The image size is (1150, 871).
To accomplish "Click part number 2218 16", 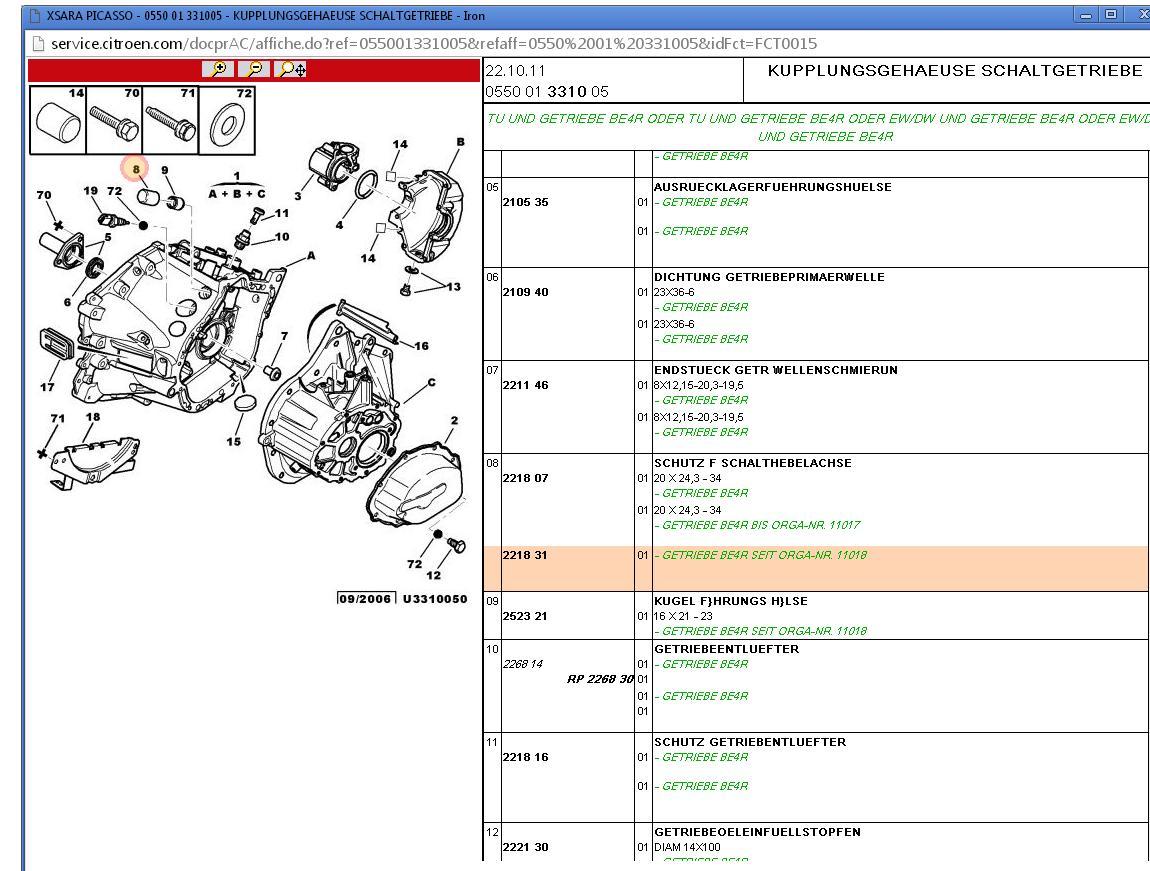I will tap(525, 757).
